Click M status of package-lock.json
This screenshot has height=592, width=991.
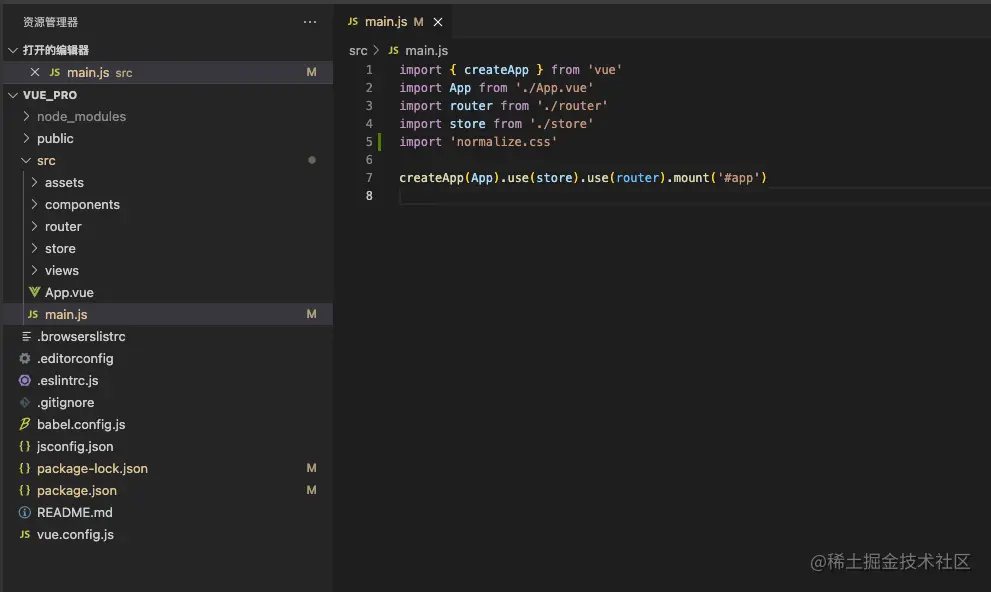coord(311,468)
